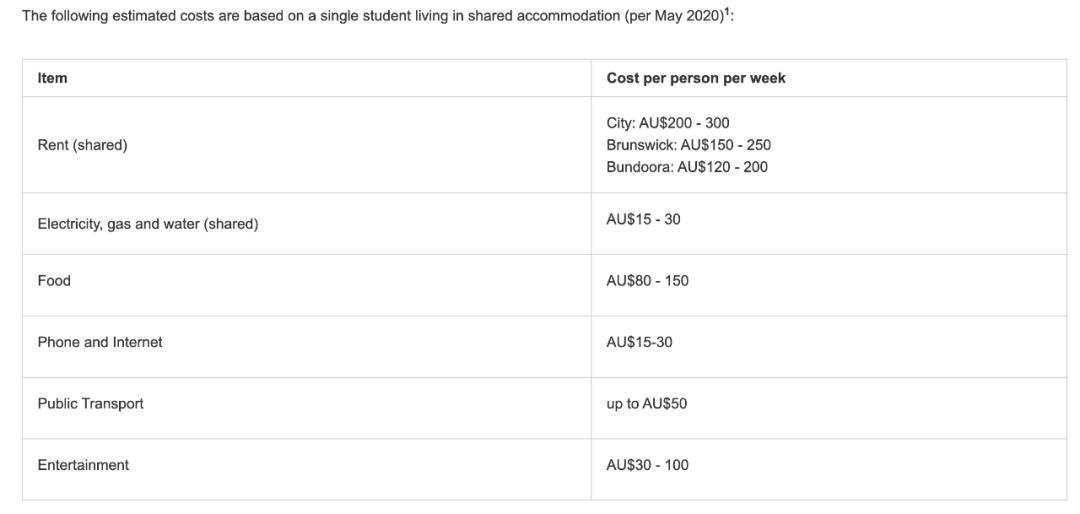
Task: Click the cost value for electricity, gas and water
Action: [x=643, y=219]
